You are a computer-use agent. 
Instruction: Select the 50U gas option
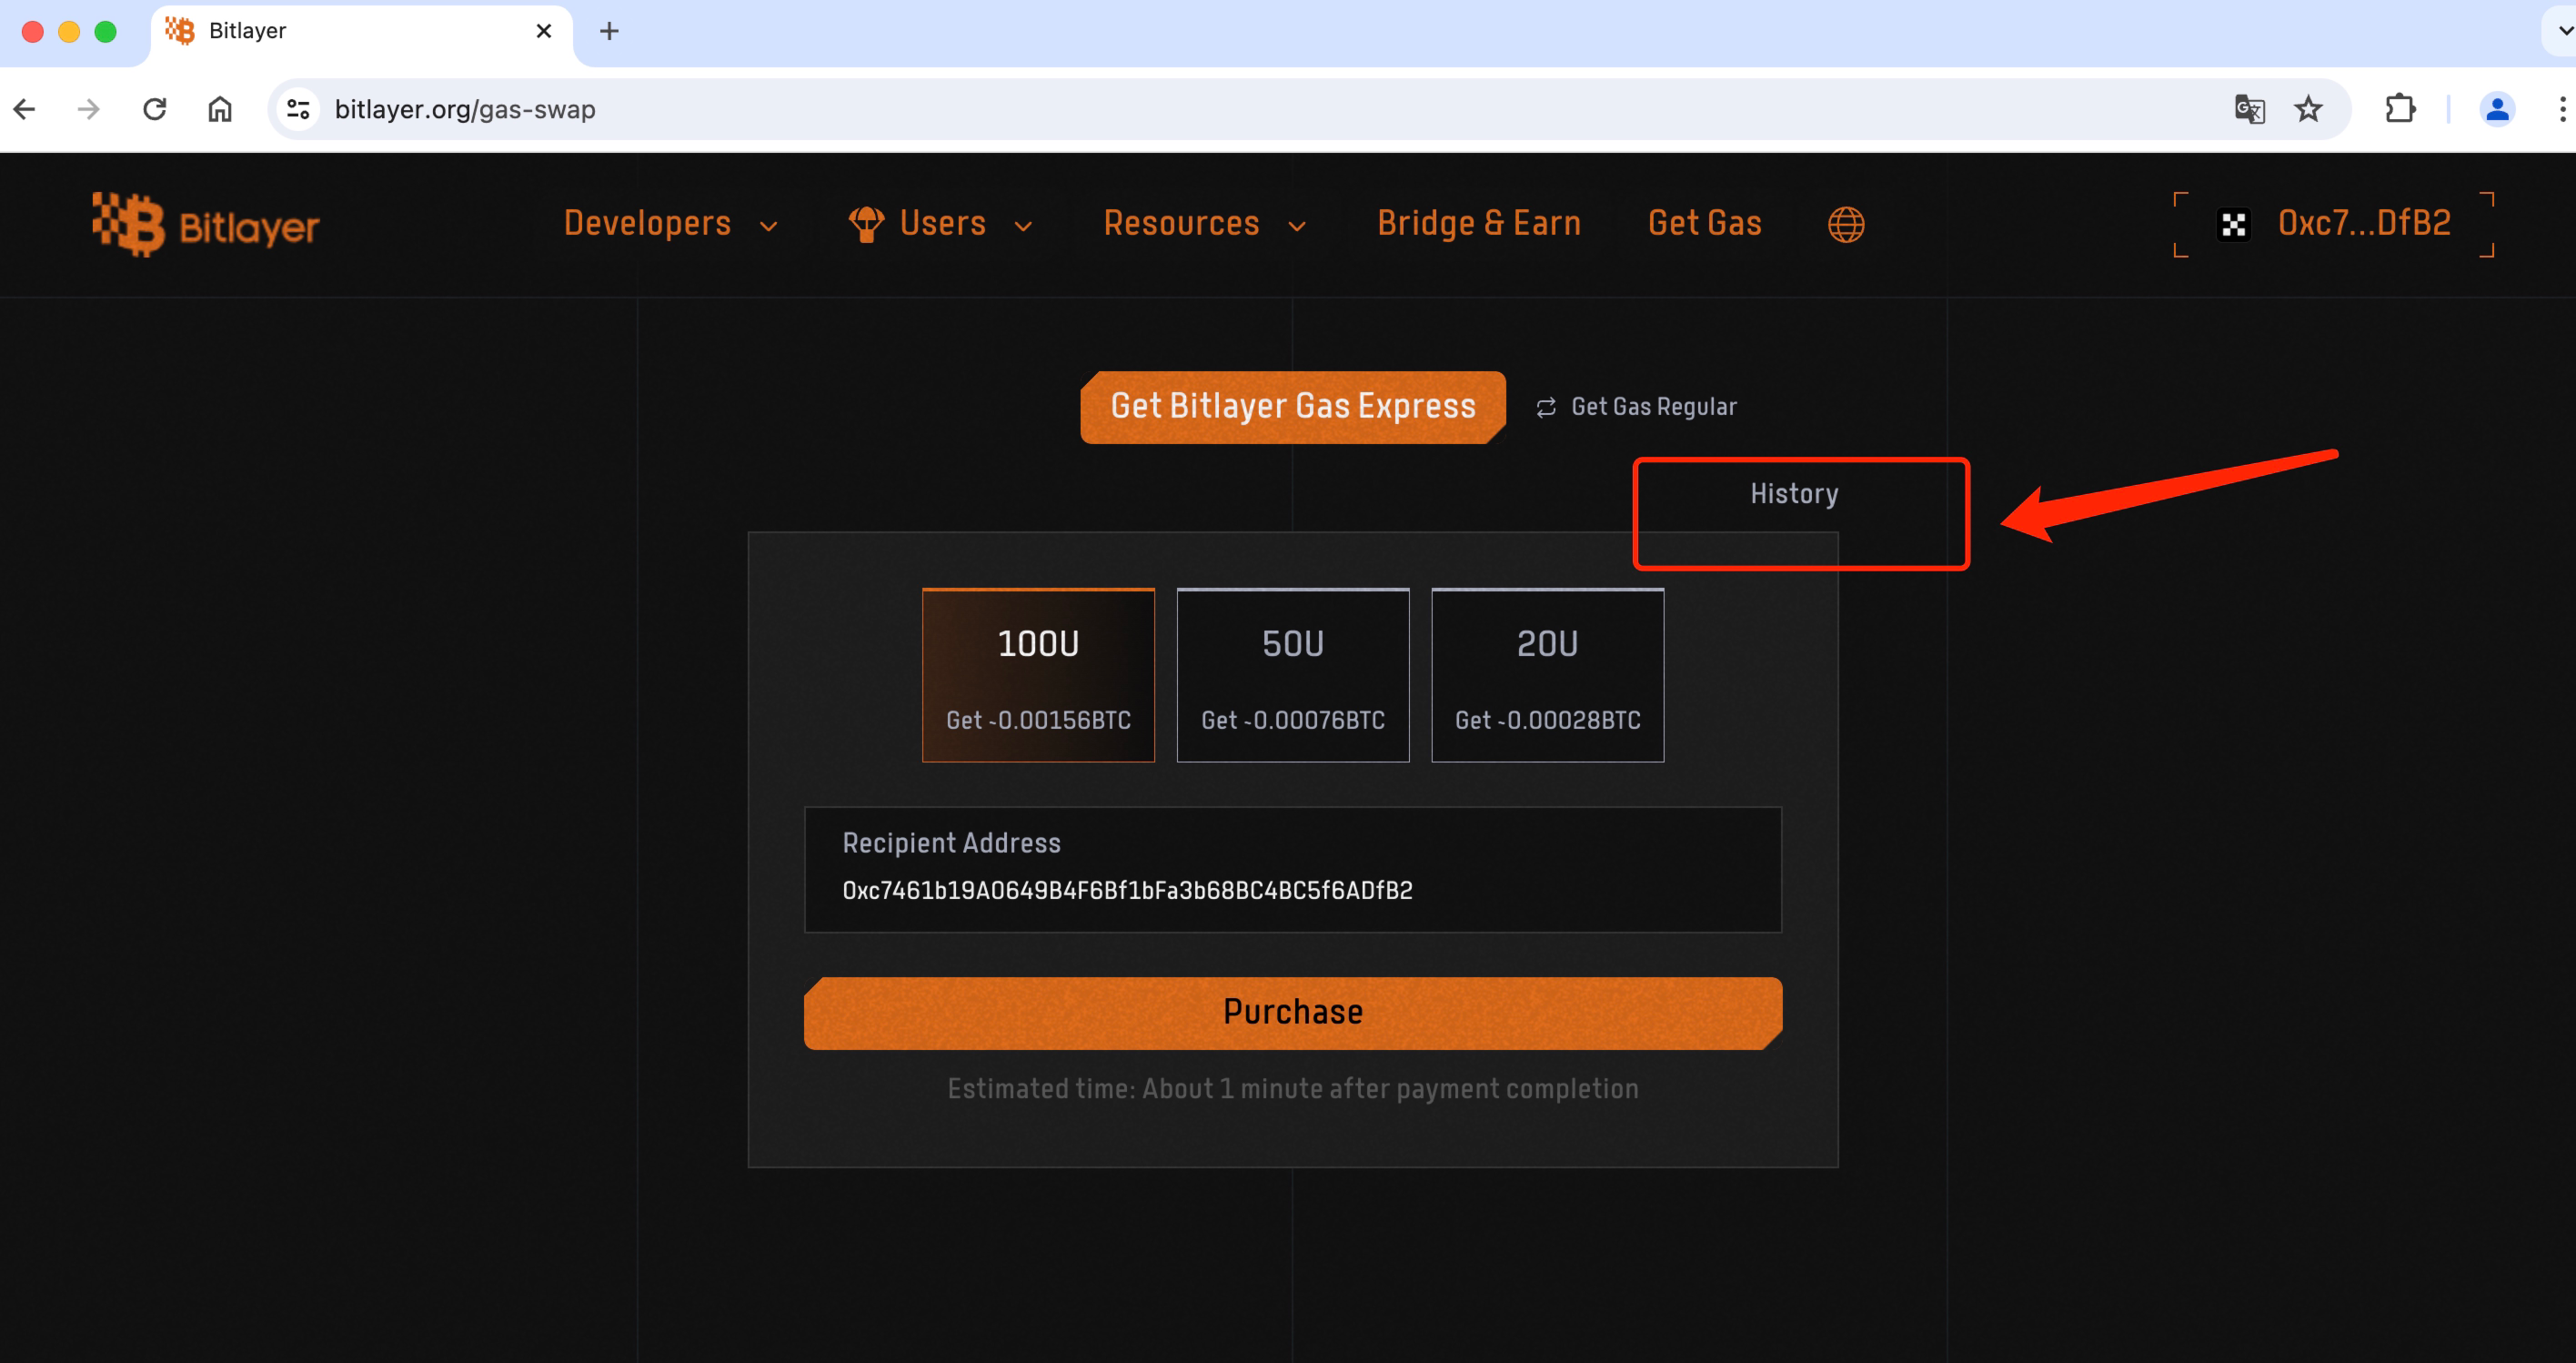[x=1292, y=675]
